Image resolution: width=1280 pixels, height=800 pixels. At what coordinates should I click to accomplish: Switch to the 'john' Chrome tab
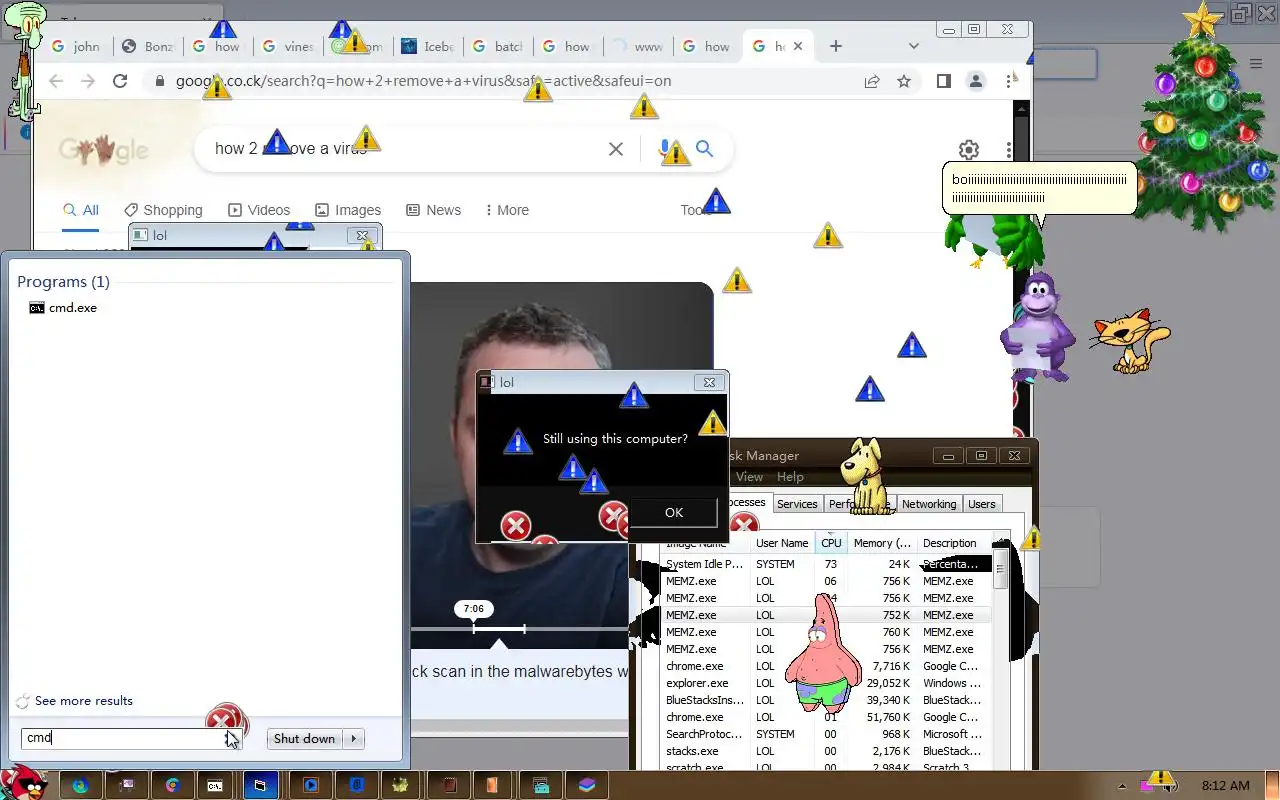76,46
